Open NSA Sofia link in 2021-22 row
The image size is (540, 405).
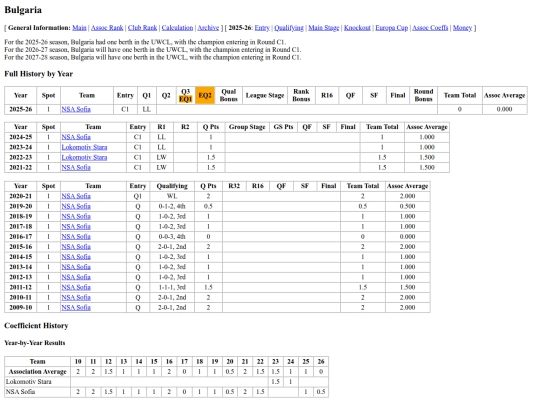click(x=76, y=168)
